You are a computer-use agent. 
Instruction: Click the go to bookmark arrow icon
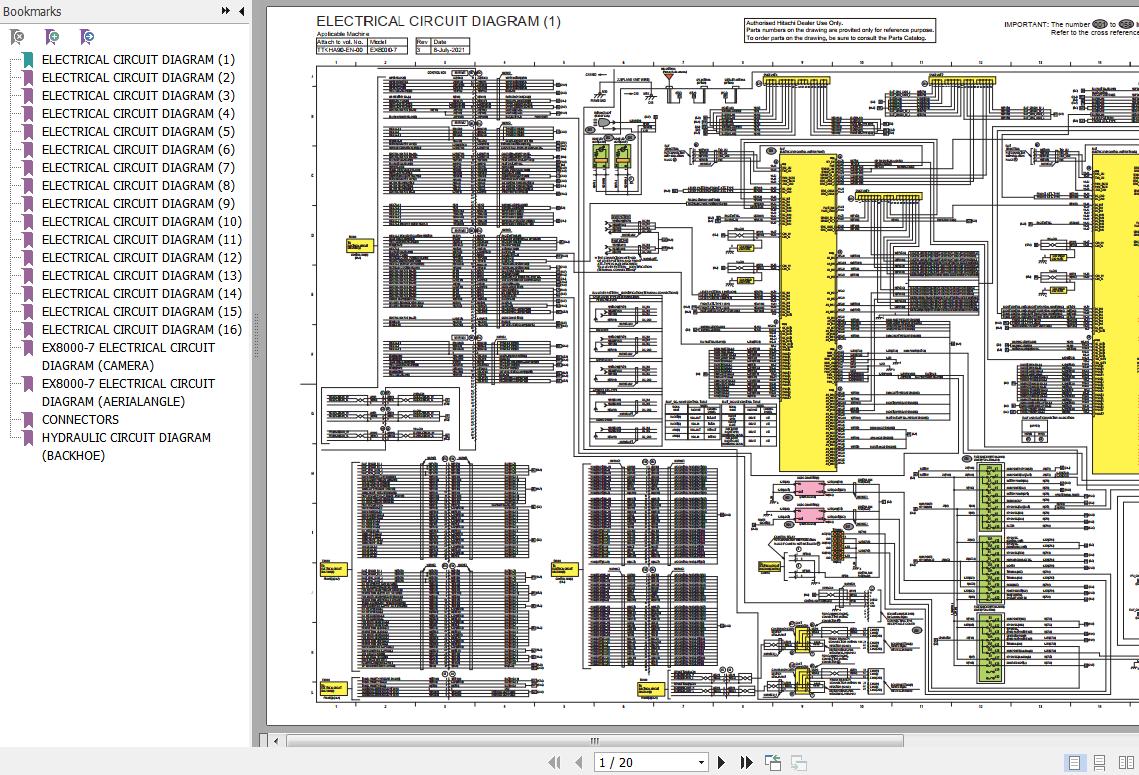(88, 37)
